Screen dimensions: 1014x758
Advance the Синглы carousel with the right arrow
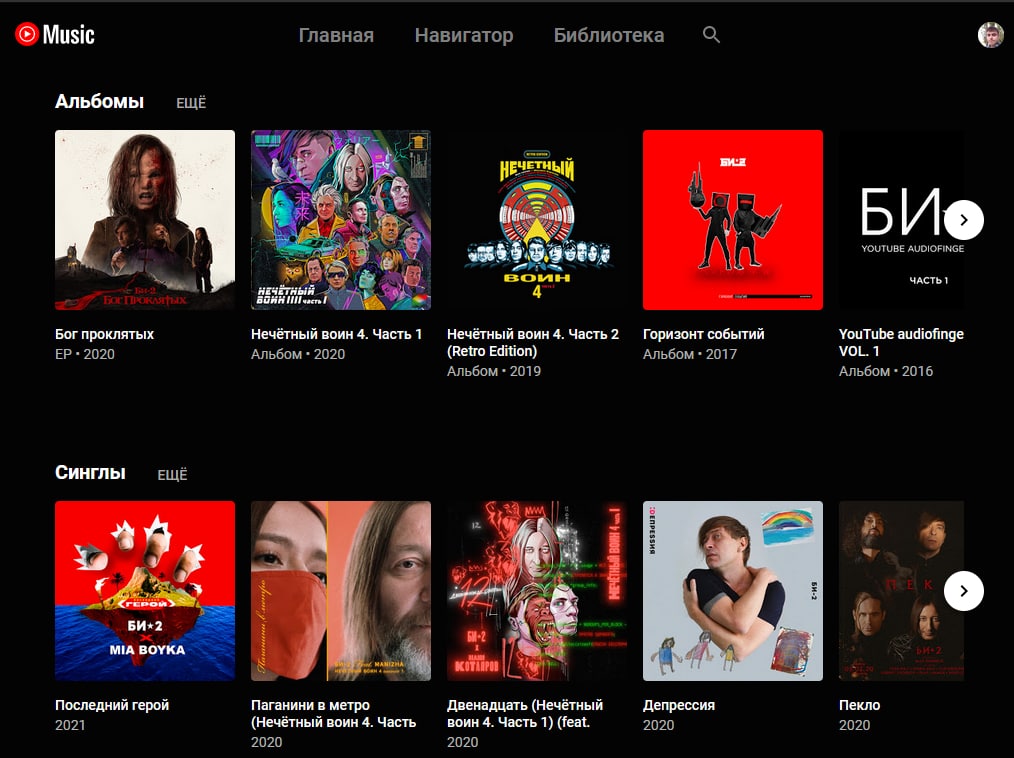click(x=964, y=590)
